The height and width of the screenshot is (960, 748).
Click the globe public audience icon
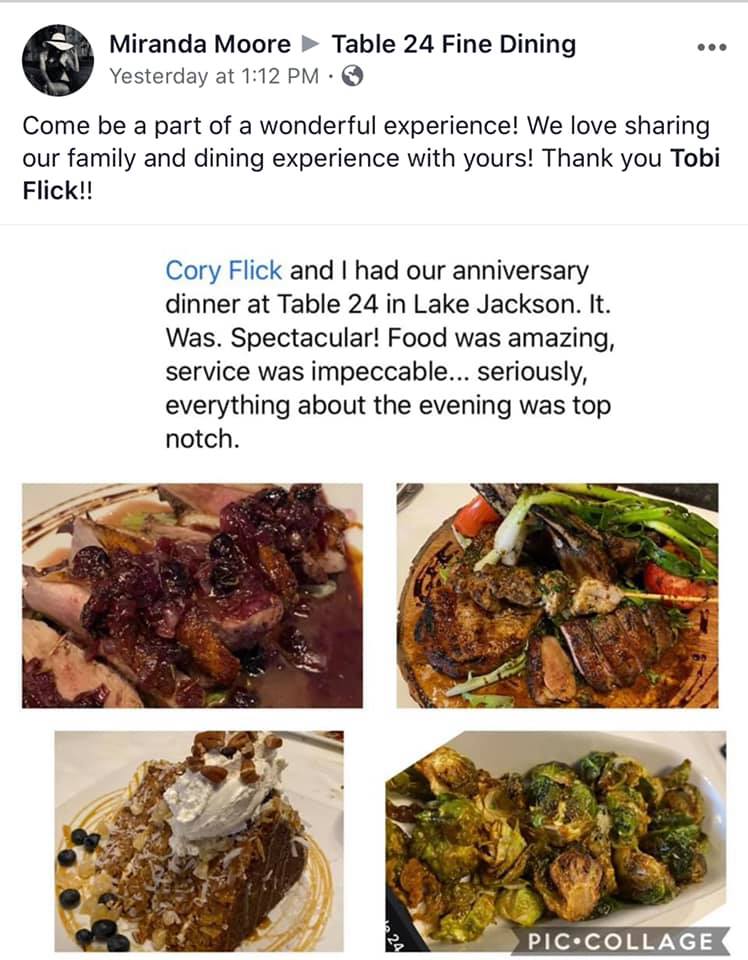click(352, 76)
